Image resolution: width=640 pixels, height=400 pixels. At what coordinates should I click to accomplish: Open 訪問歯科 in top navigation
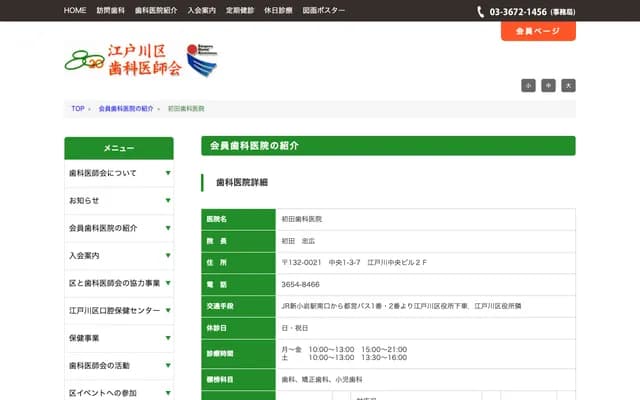pyautogui.click(x=110, y=10)
